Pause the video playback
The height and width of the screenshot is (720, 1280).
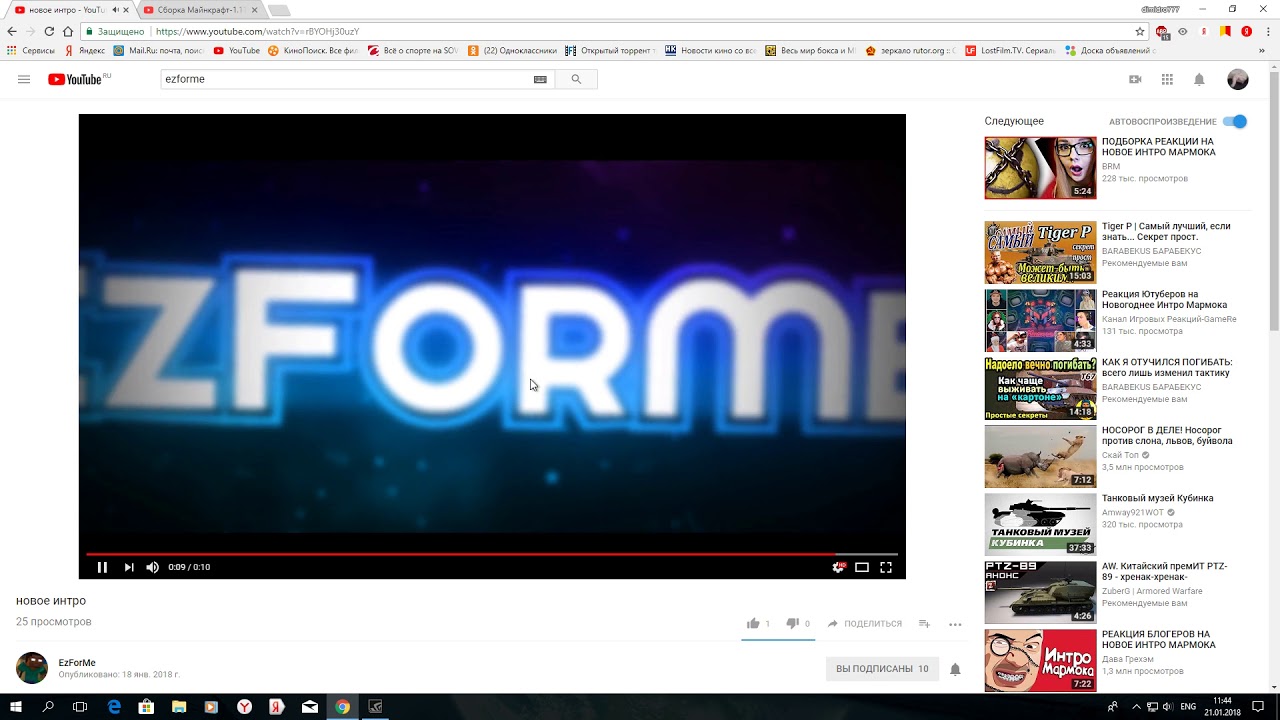coord(102,567)
